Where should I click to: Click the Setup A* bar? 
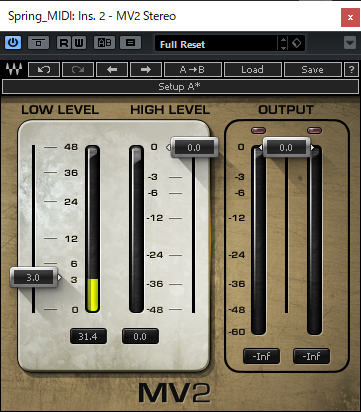(x=180, y=87)
